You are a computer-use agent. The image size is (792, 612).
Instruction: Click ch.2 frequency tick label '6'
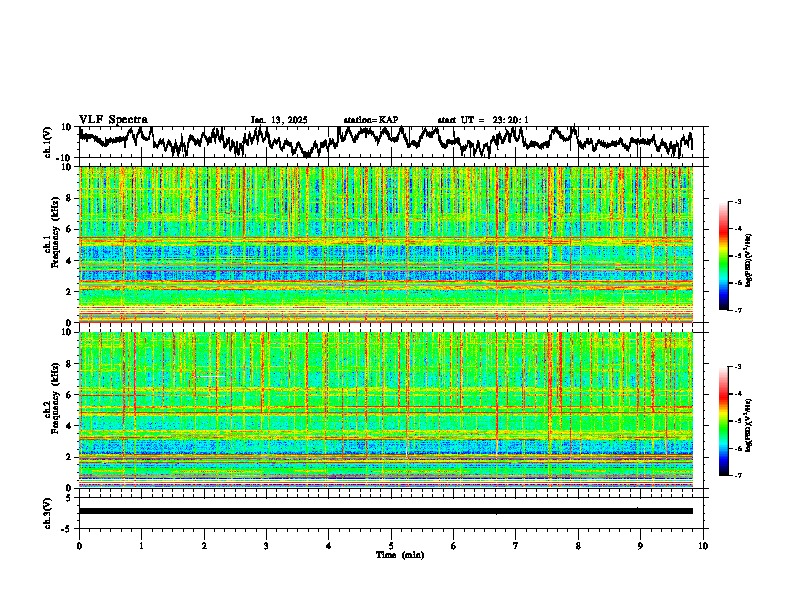pyautogui.click(x=70, y=395)
